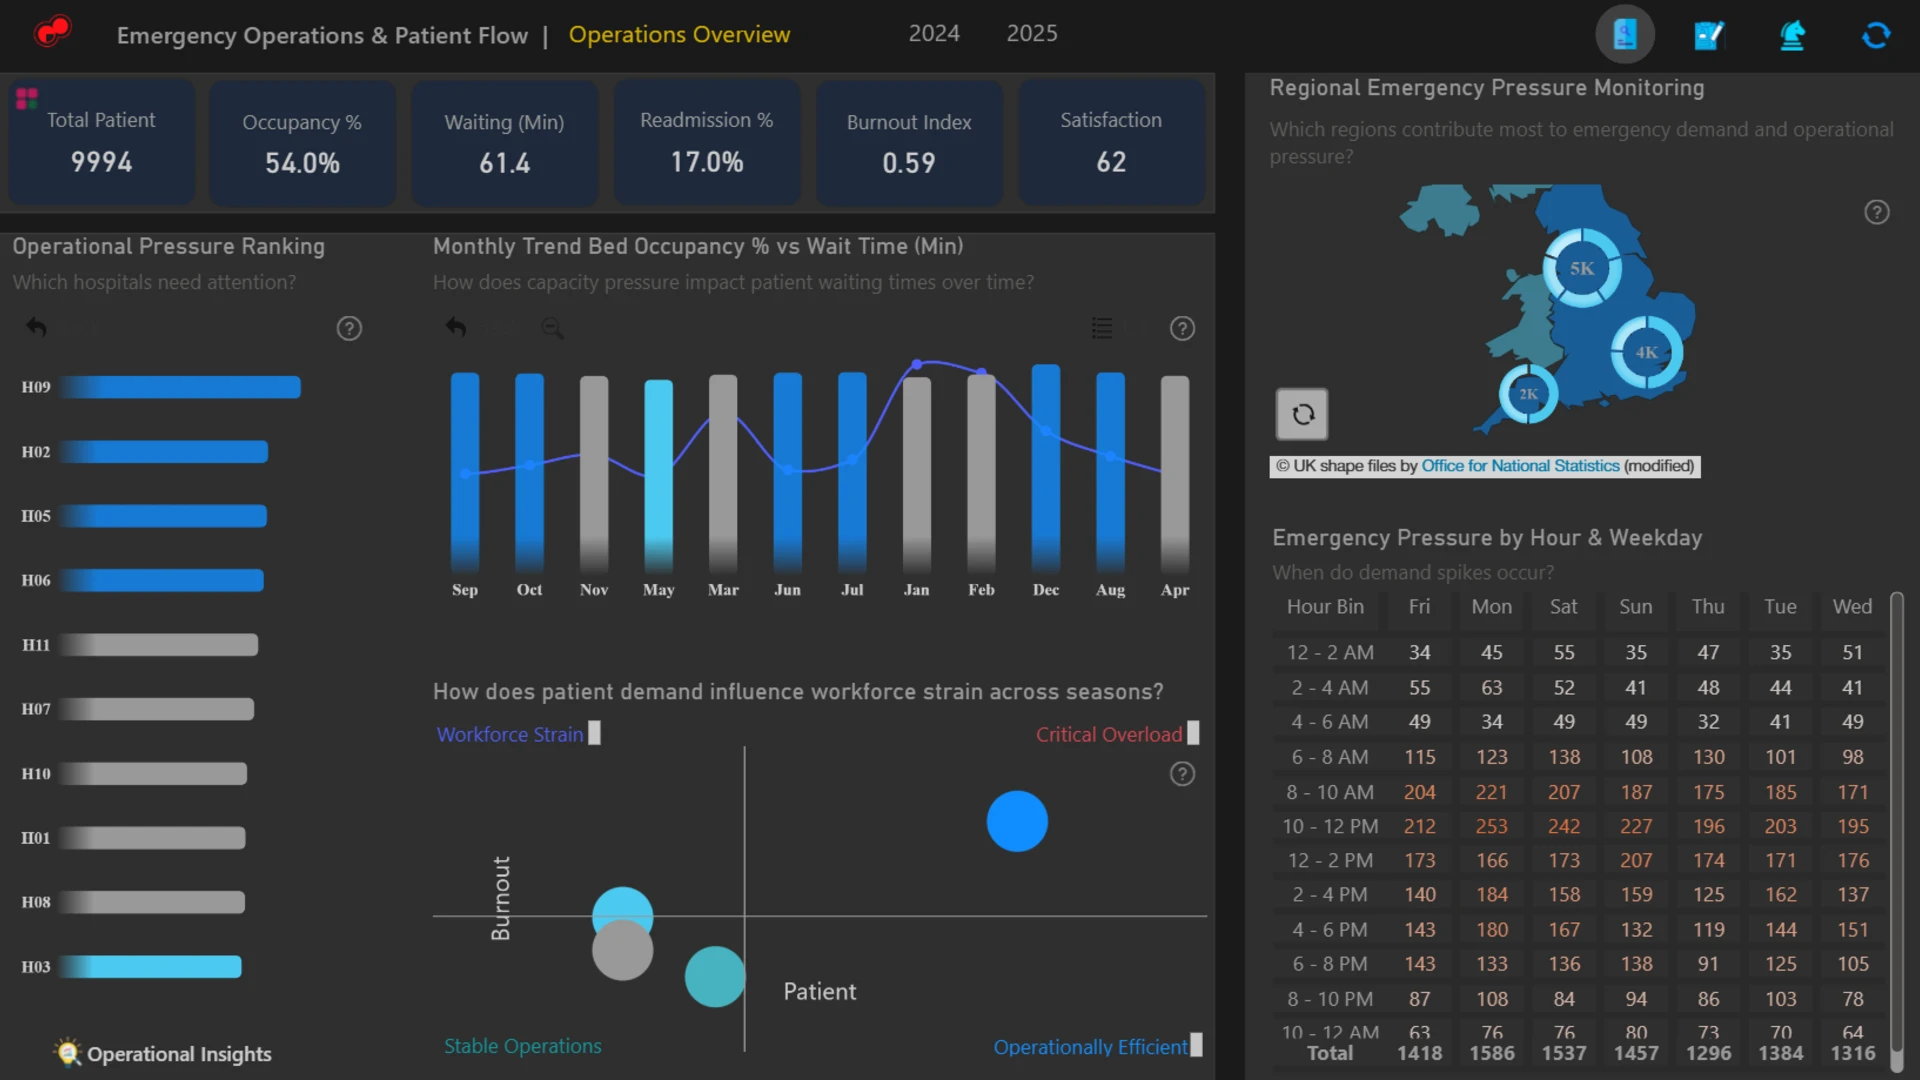Open the edit notes icon in header
1920x1080 pixels.
coord(1709,35)
